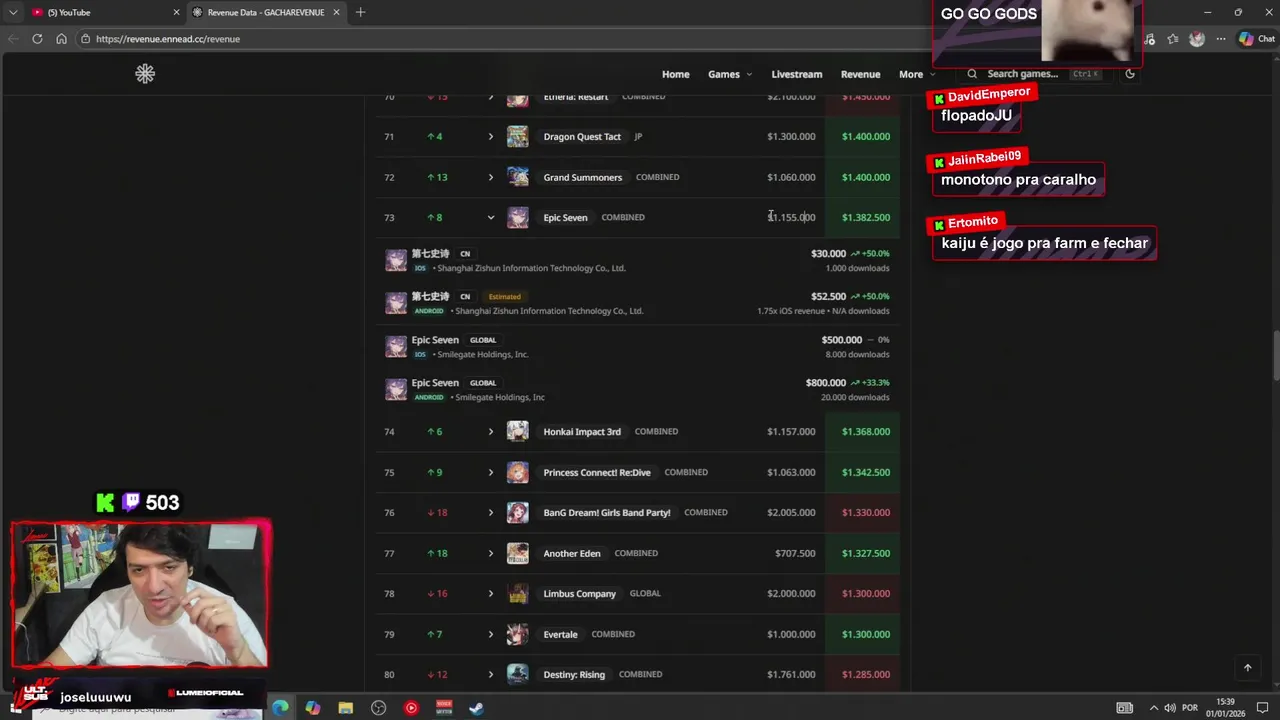The height and width of the screenshot is (720, 1280).
Task: Click the browser home icon
Action: point(61,39)
